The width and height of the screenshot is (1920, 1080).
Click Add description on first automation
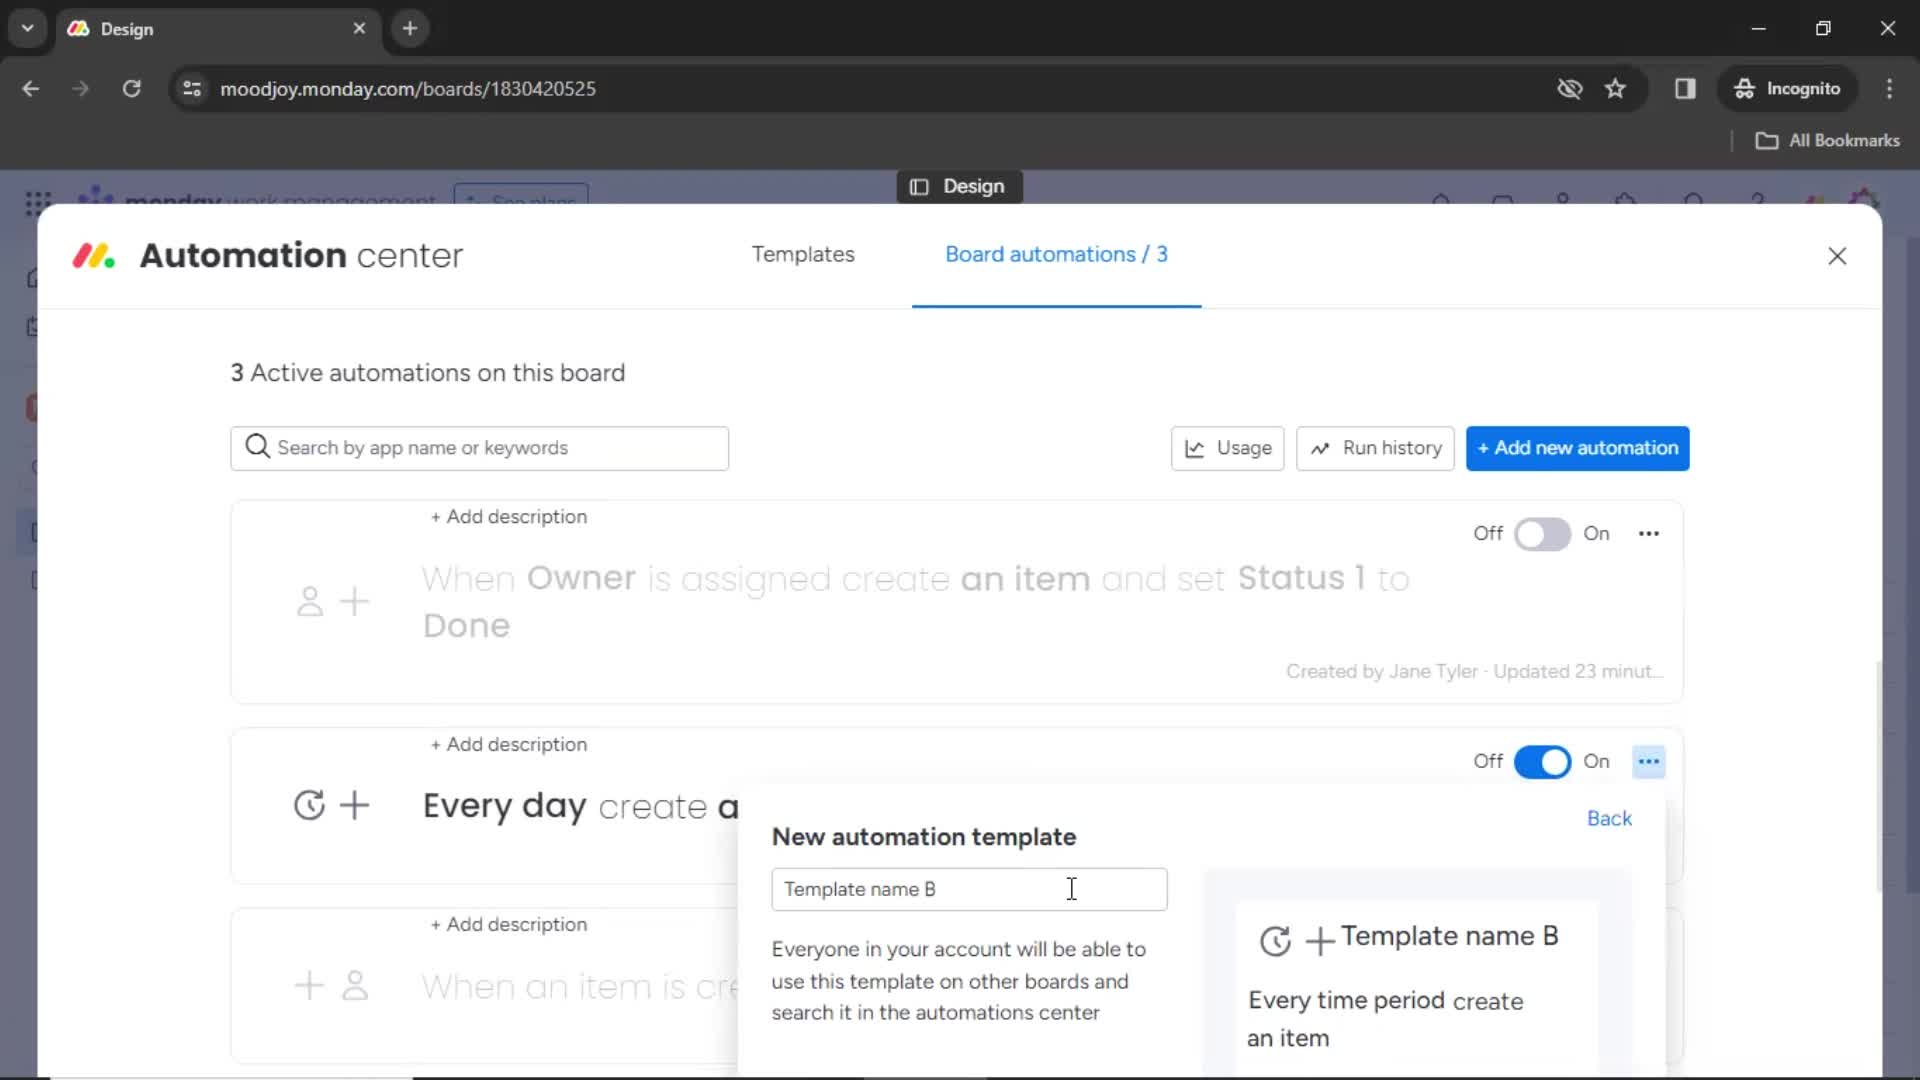coord(508,516)
